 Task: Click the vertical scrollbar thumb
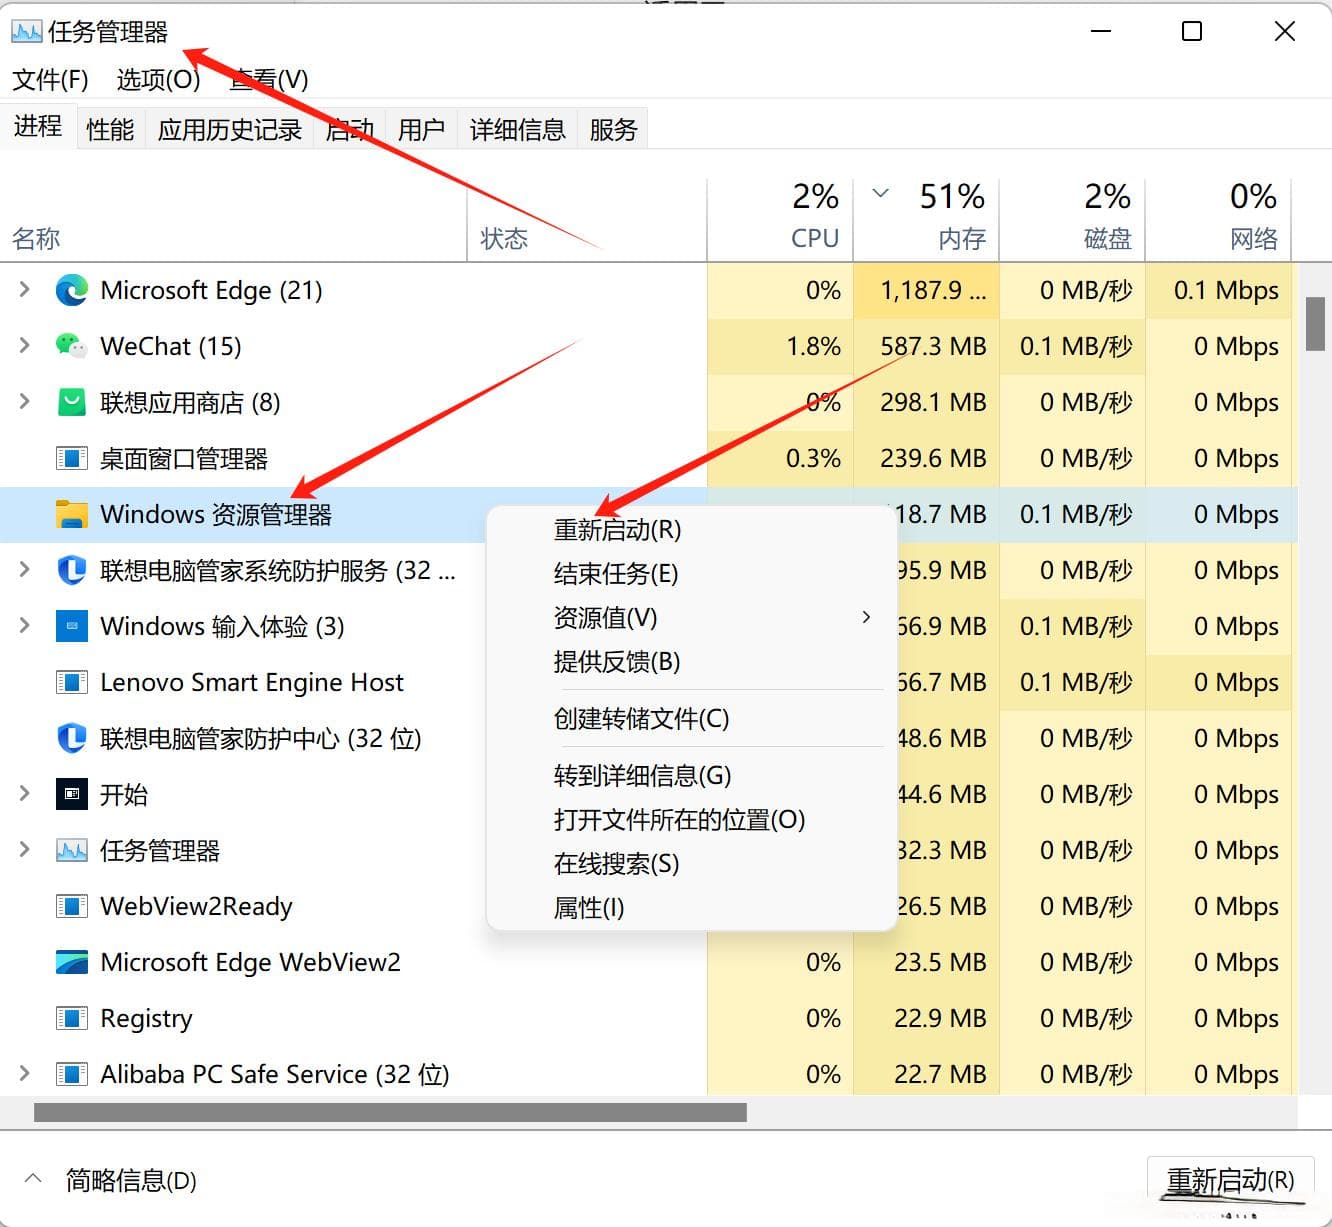tap(1315, 325)
